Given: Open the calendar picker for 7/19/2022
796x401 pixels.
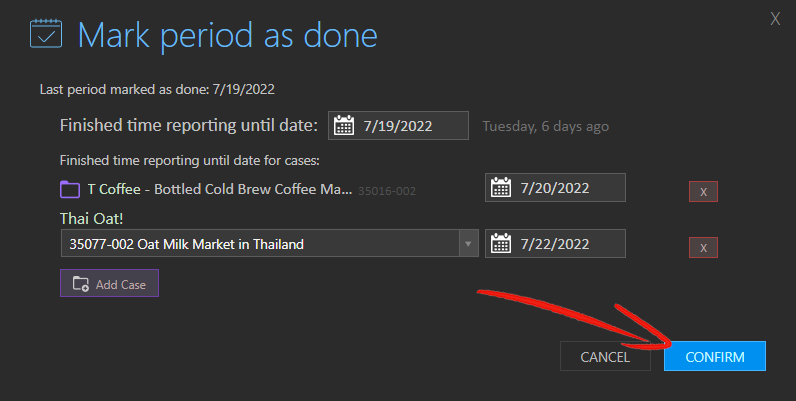Looking at the screenshot, I should (x=344, y=125).
